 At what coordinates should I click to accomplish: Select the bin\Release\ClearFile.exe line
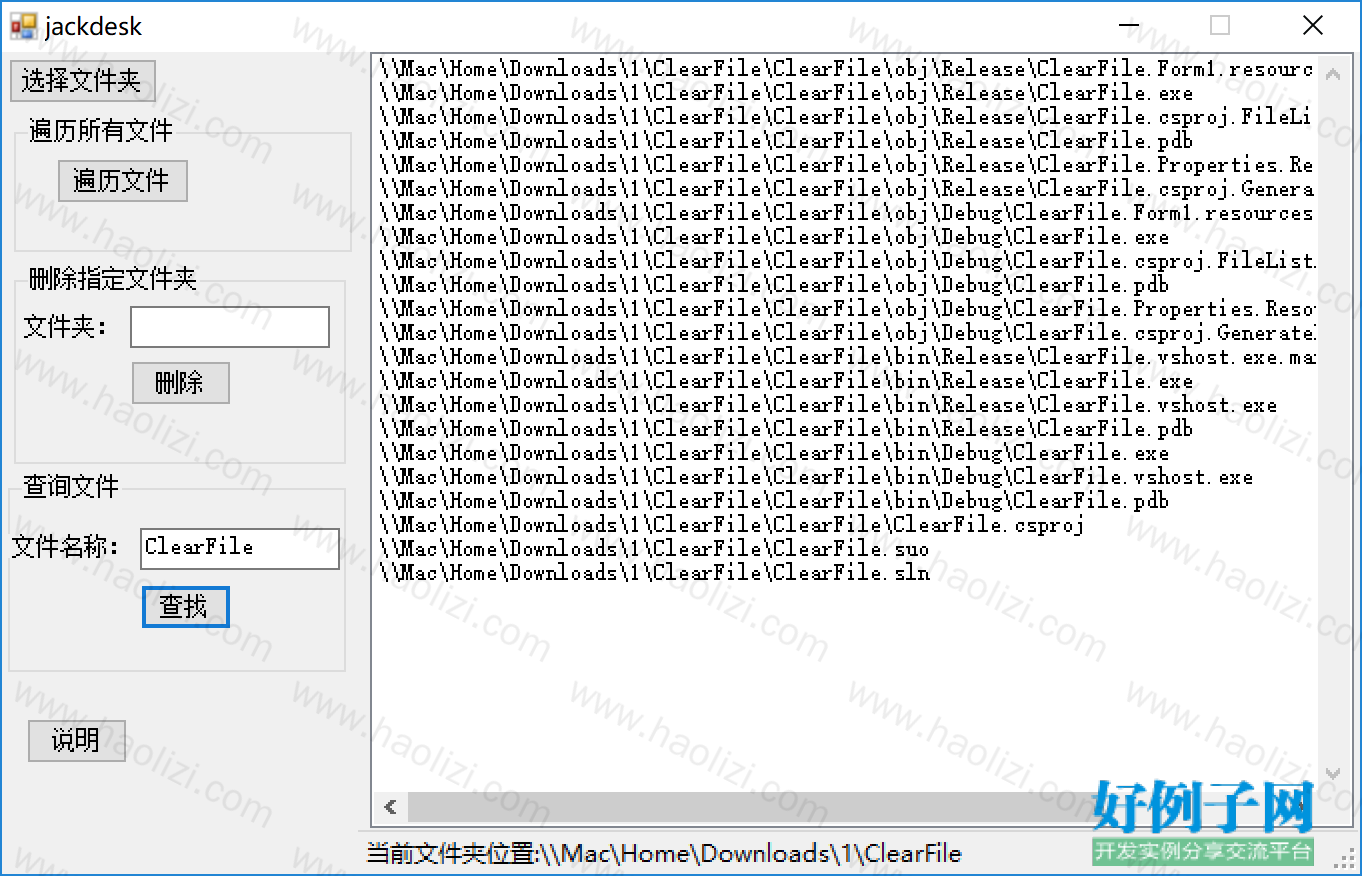pos(785,381)
